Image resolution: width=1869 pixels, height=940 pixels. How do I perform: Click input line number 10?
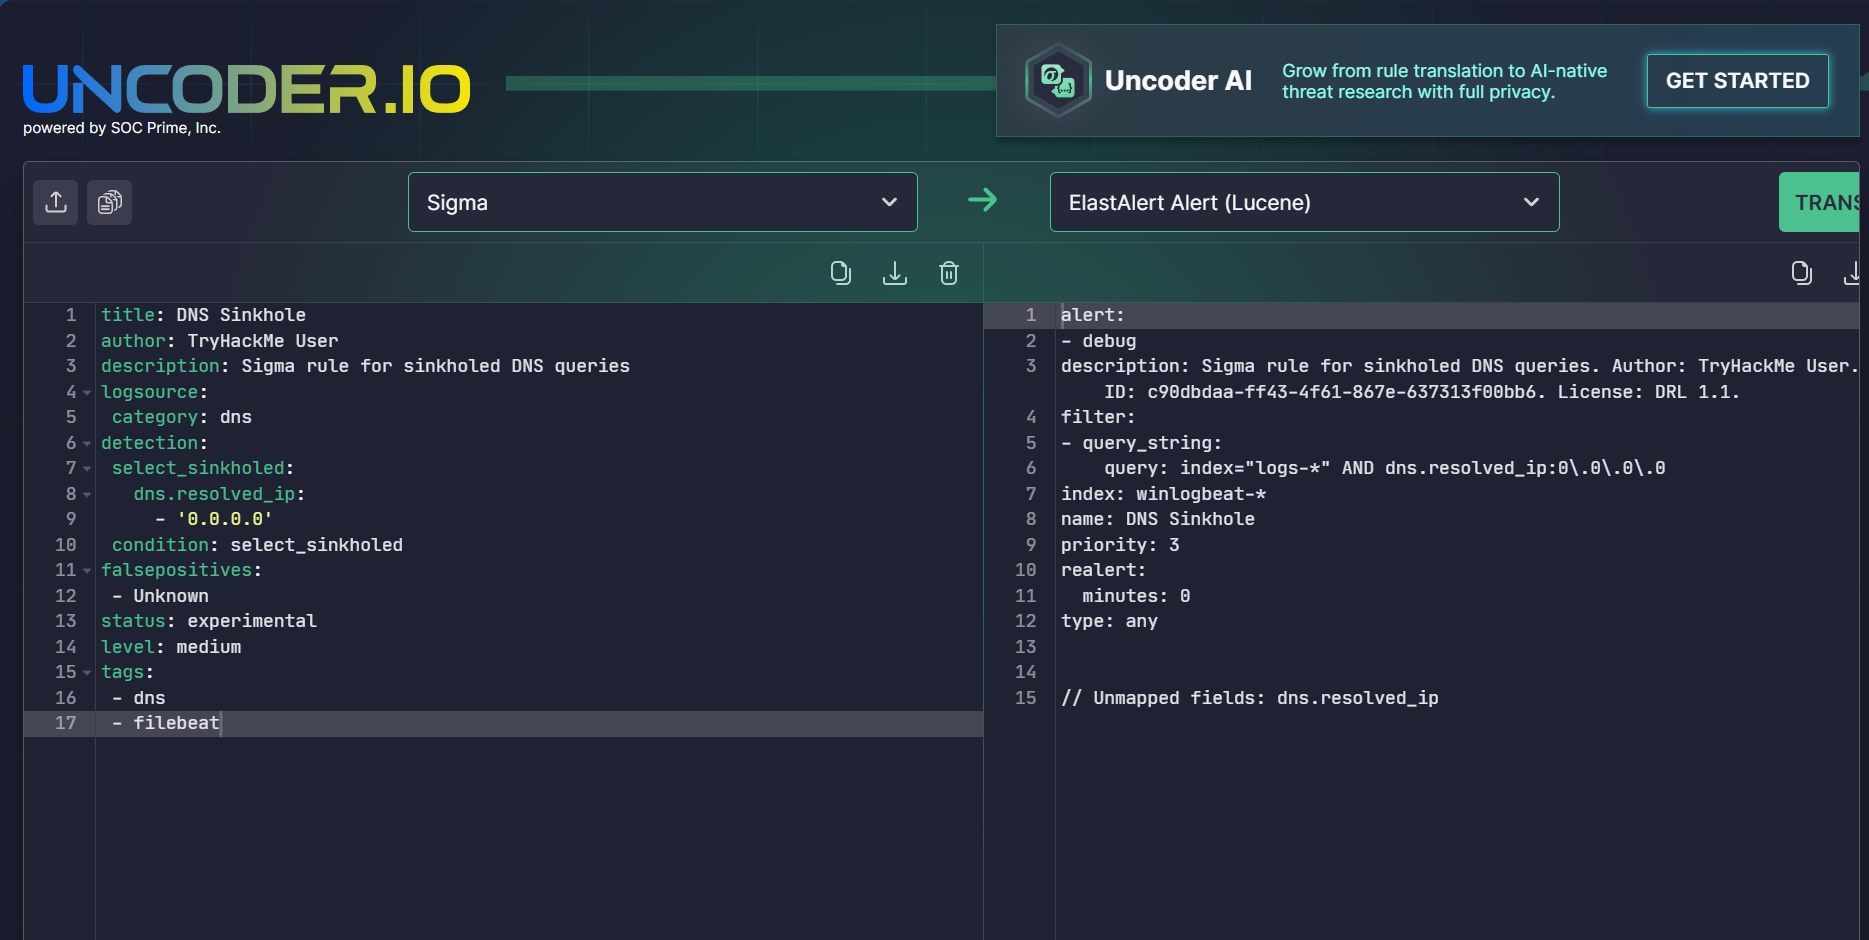(x=65, y=545)
